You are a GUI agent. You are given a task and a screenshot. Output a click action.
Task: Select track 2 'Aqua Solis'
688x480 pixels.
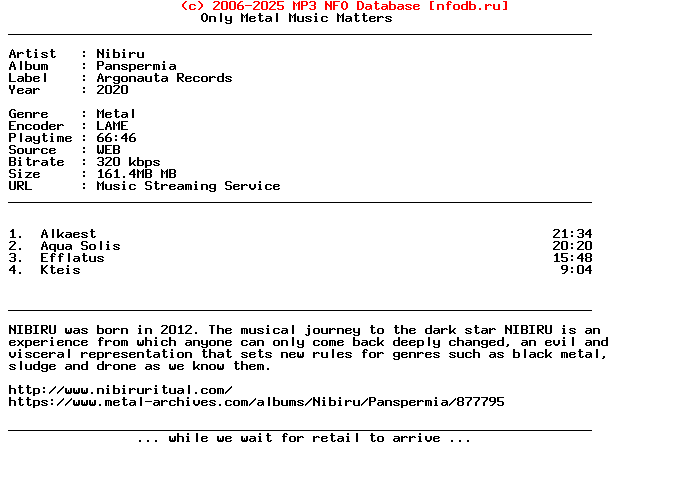click(x=80, y=246)
